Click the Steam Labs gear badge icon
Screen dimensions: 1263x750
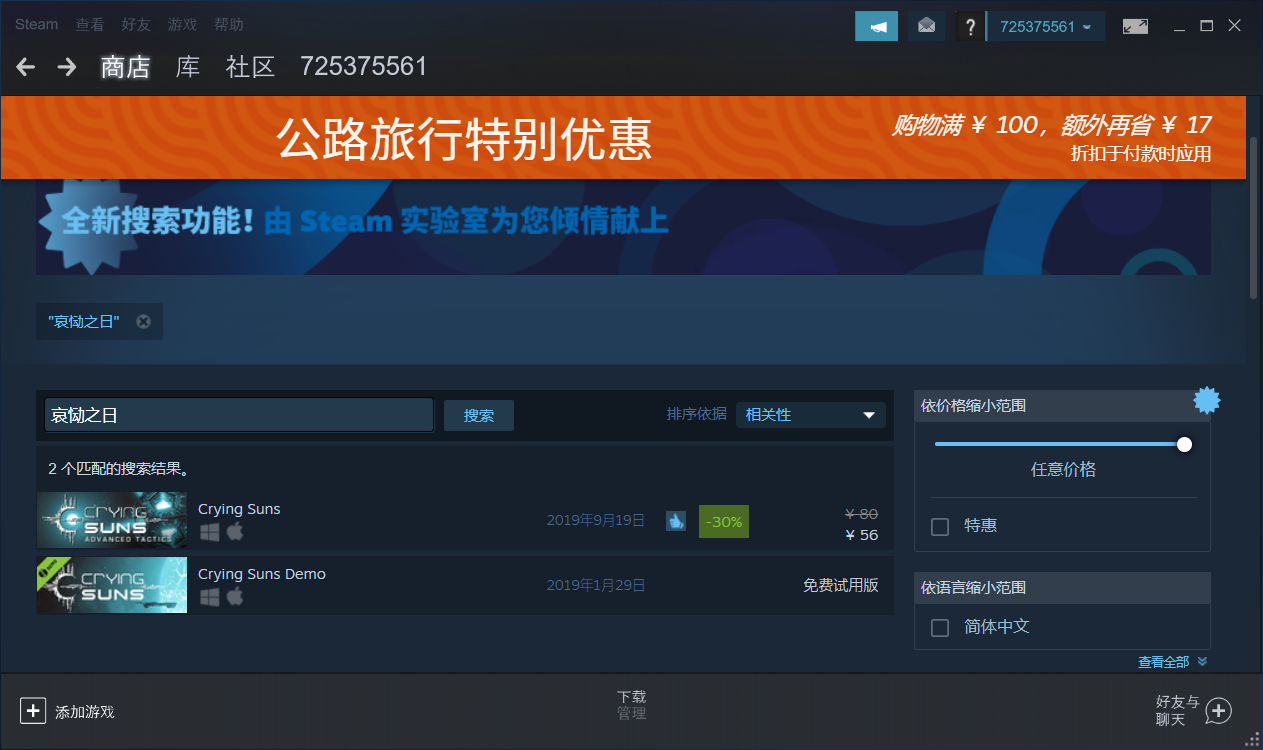[1207, 401]
